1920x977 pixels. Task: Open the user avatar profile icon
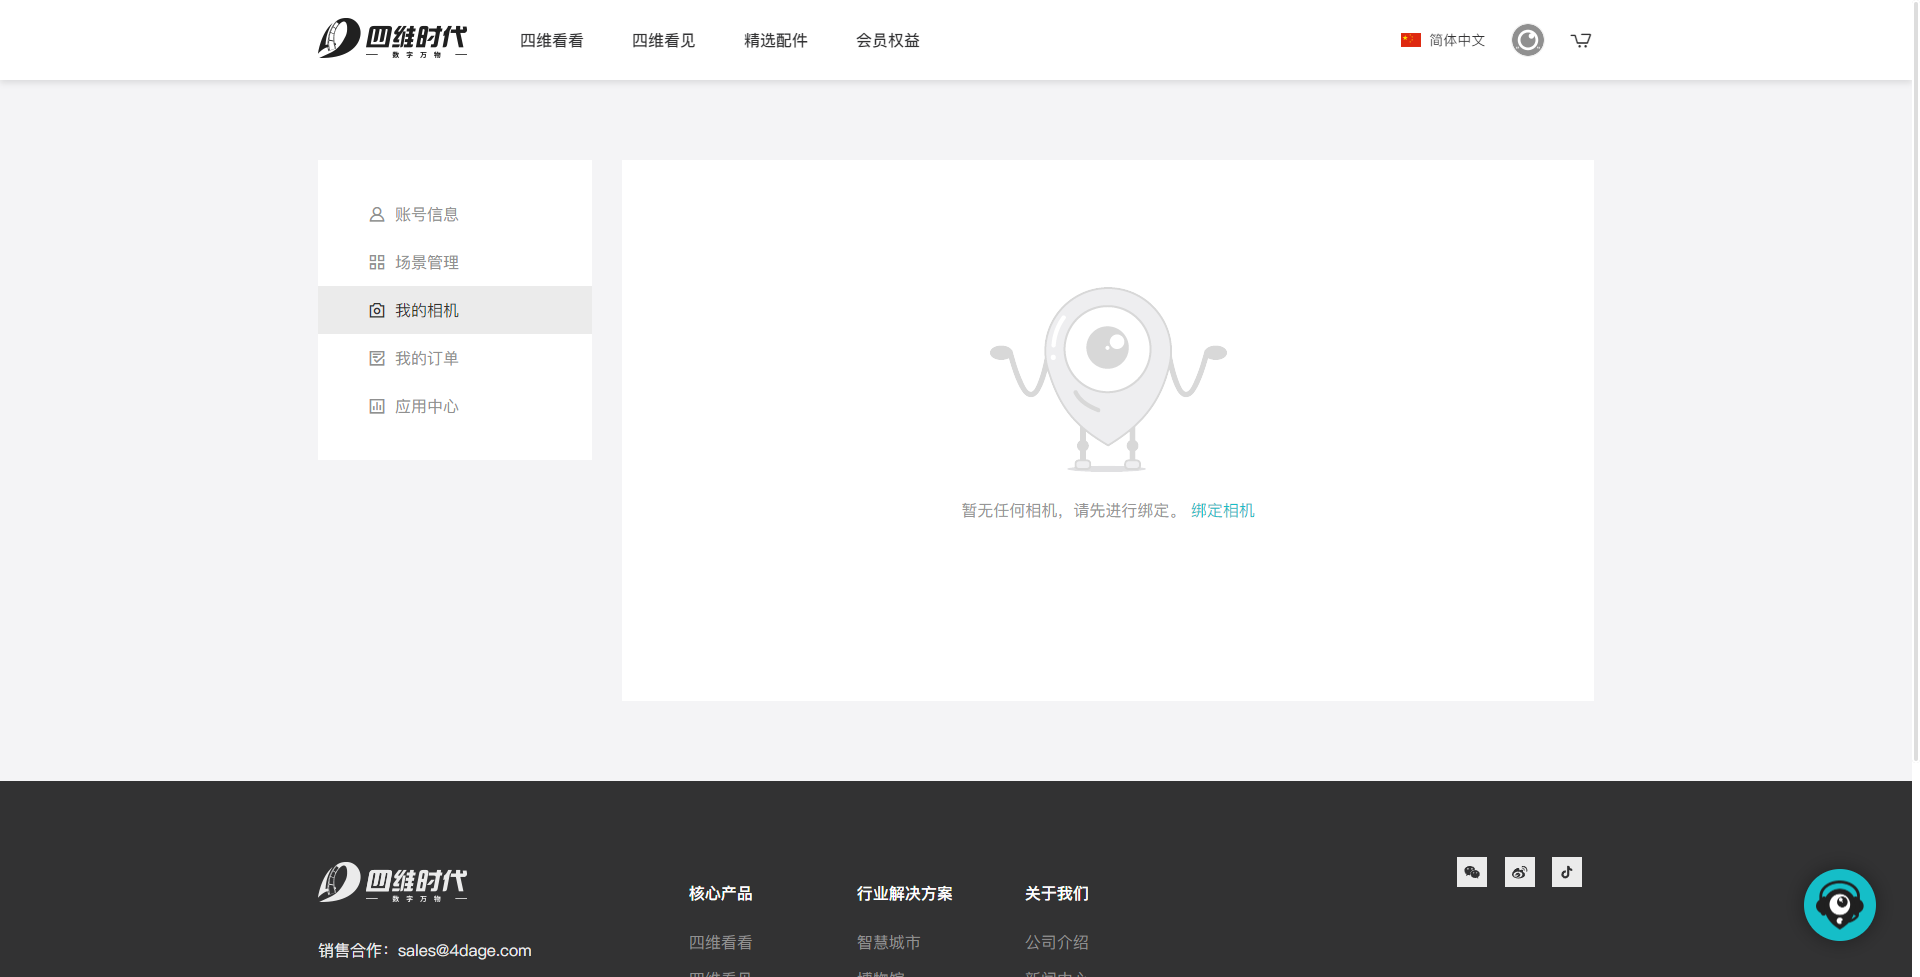tap(1527, 40)
